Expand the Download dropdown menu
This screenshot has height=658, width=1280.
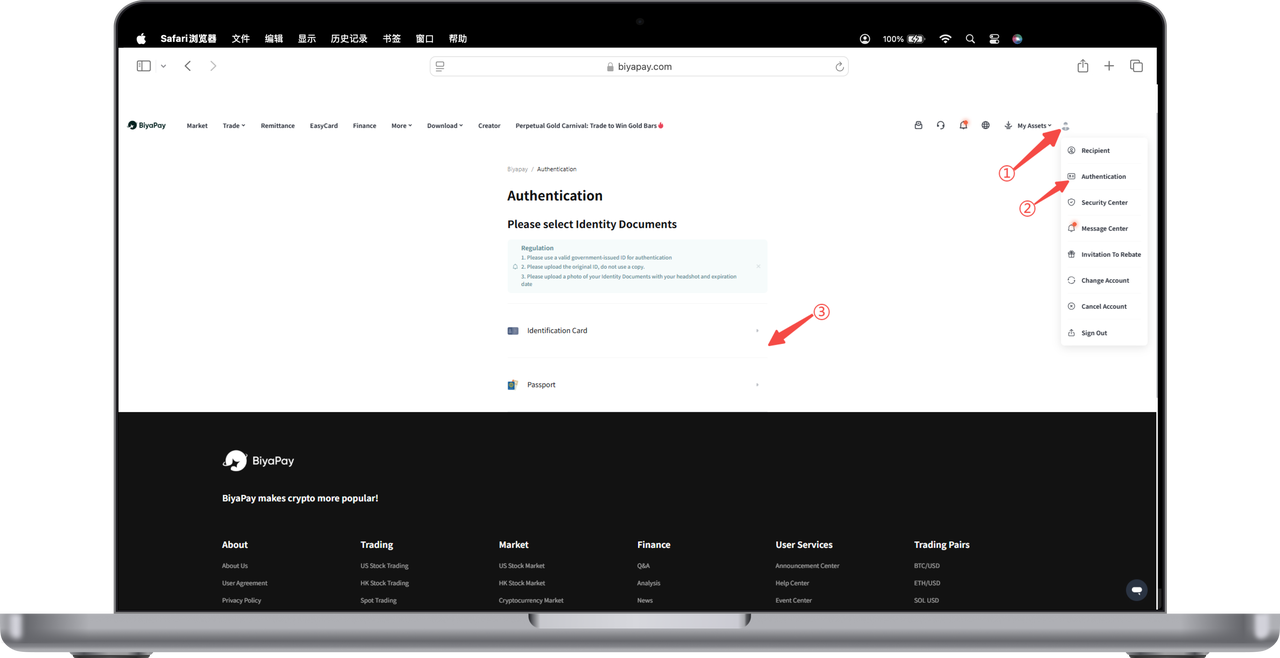coord(444,126)
